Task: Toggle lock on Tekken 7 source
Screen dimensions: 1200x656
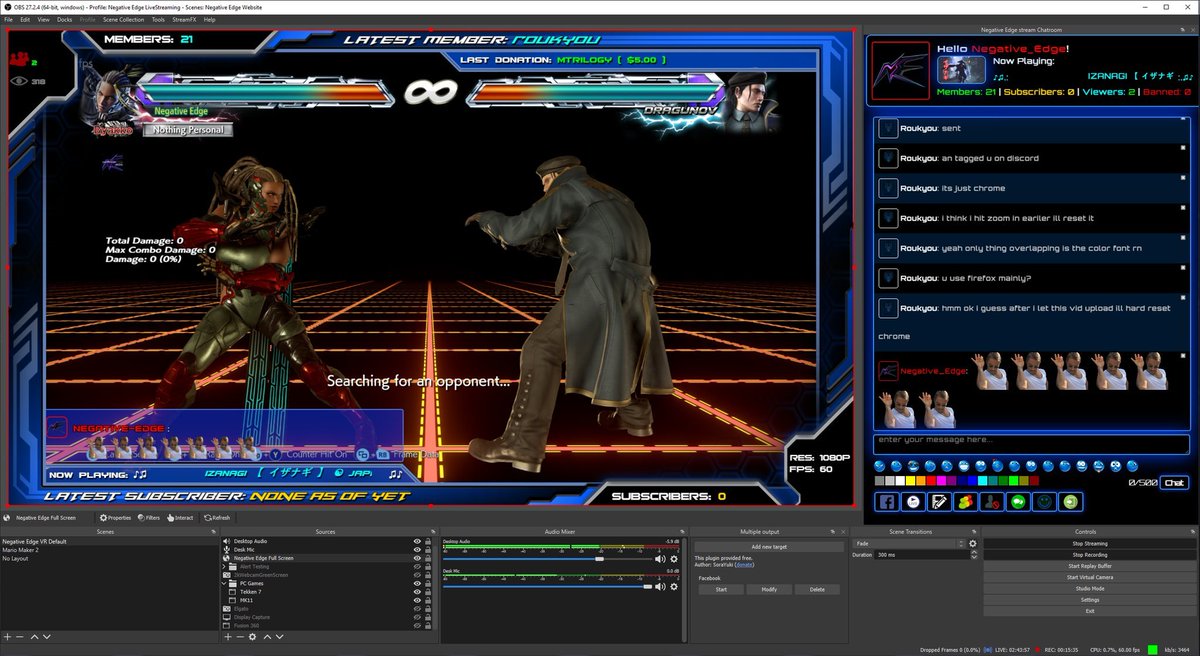Action: click(428, 591)
